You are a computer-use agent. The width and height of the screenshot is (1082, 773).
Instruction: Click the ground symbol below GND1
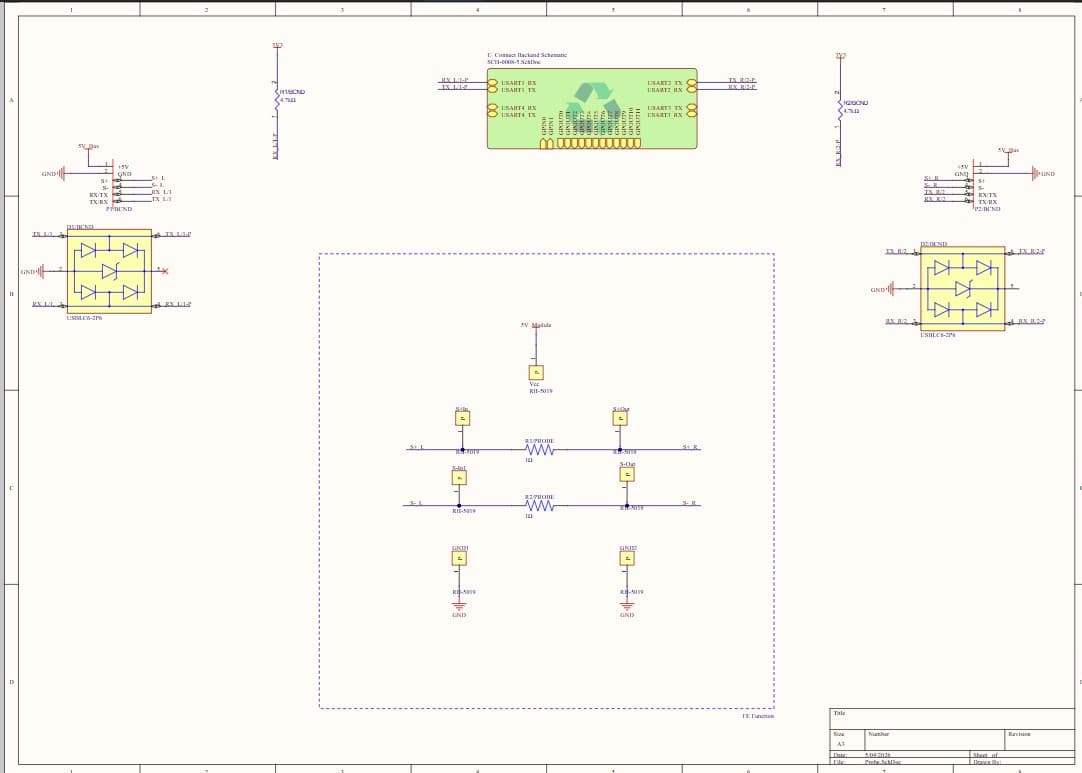click(x=459, y=607)
